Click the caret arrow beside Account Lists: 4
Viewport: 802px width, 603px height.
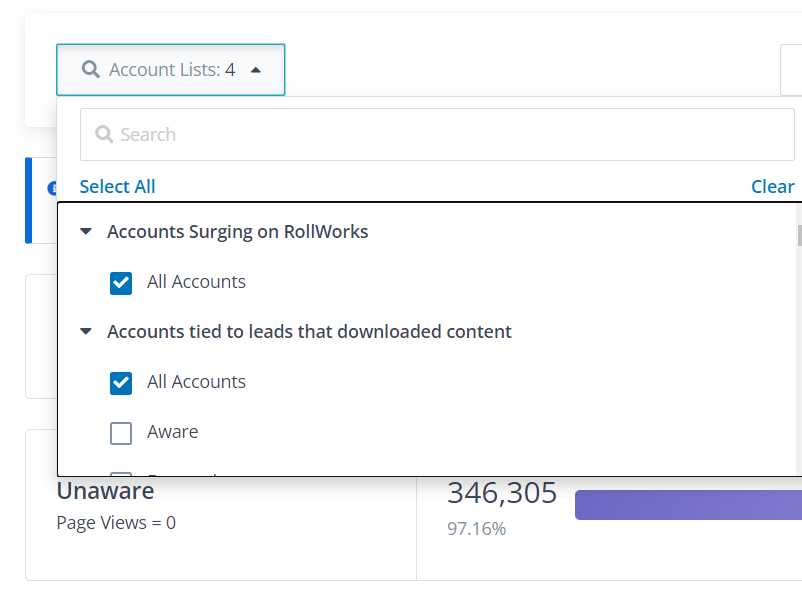click(256, 70)
